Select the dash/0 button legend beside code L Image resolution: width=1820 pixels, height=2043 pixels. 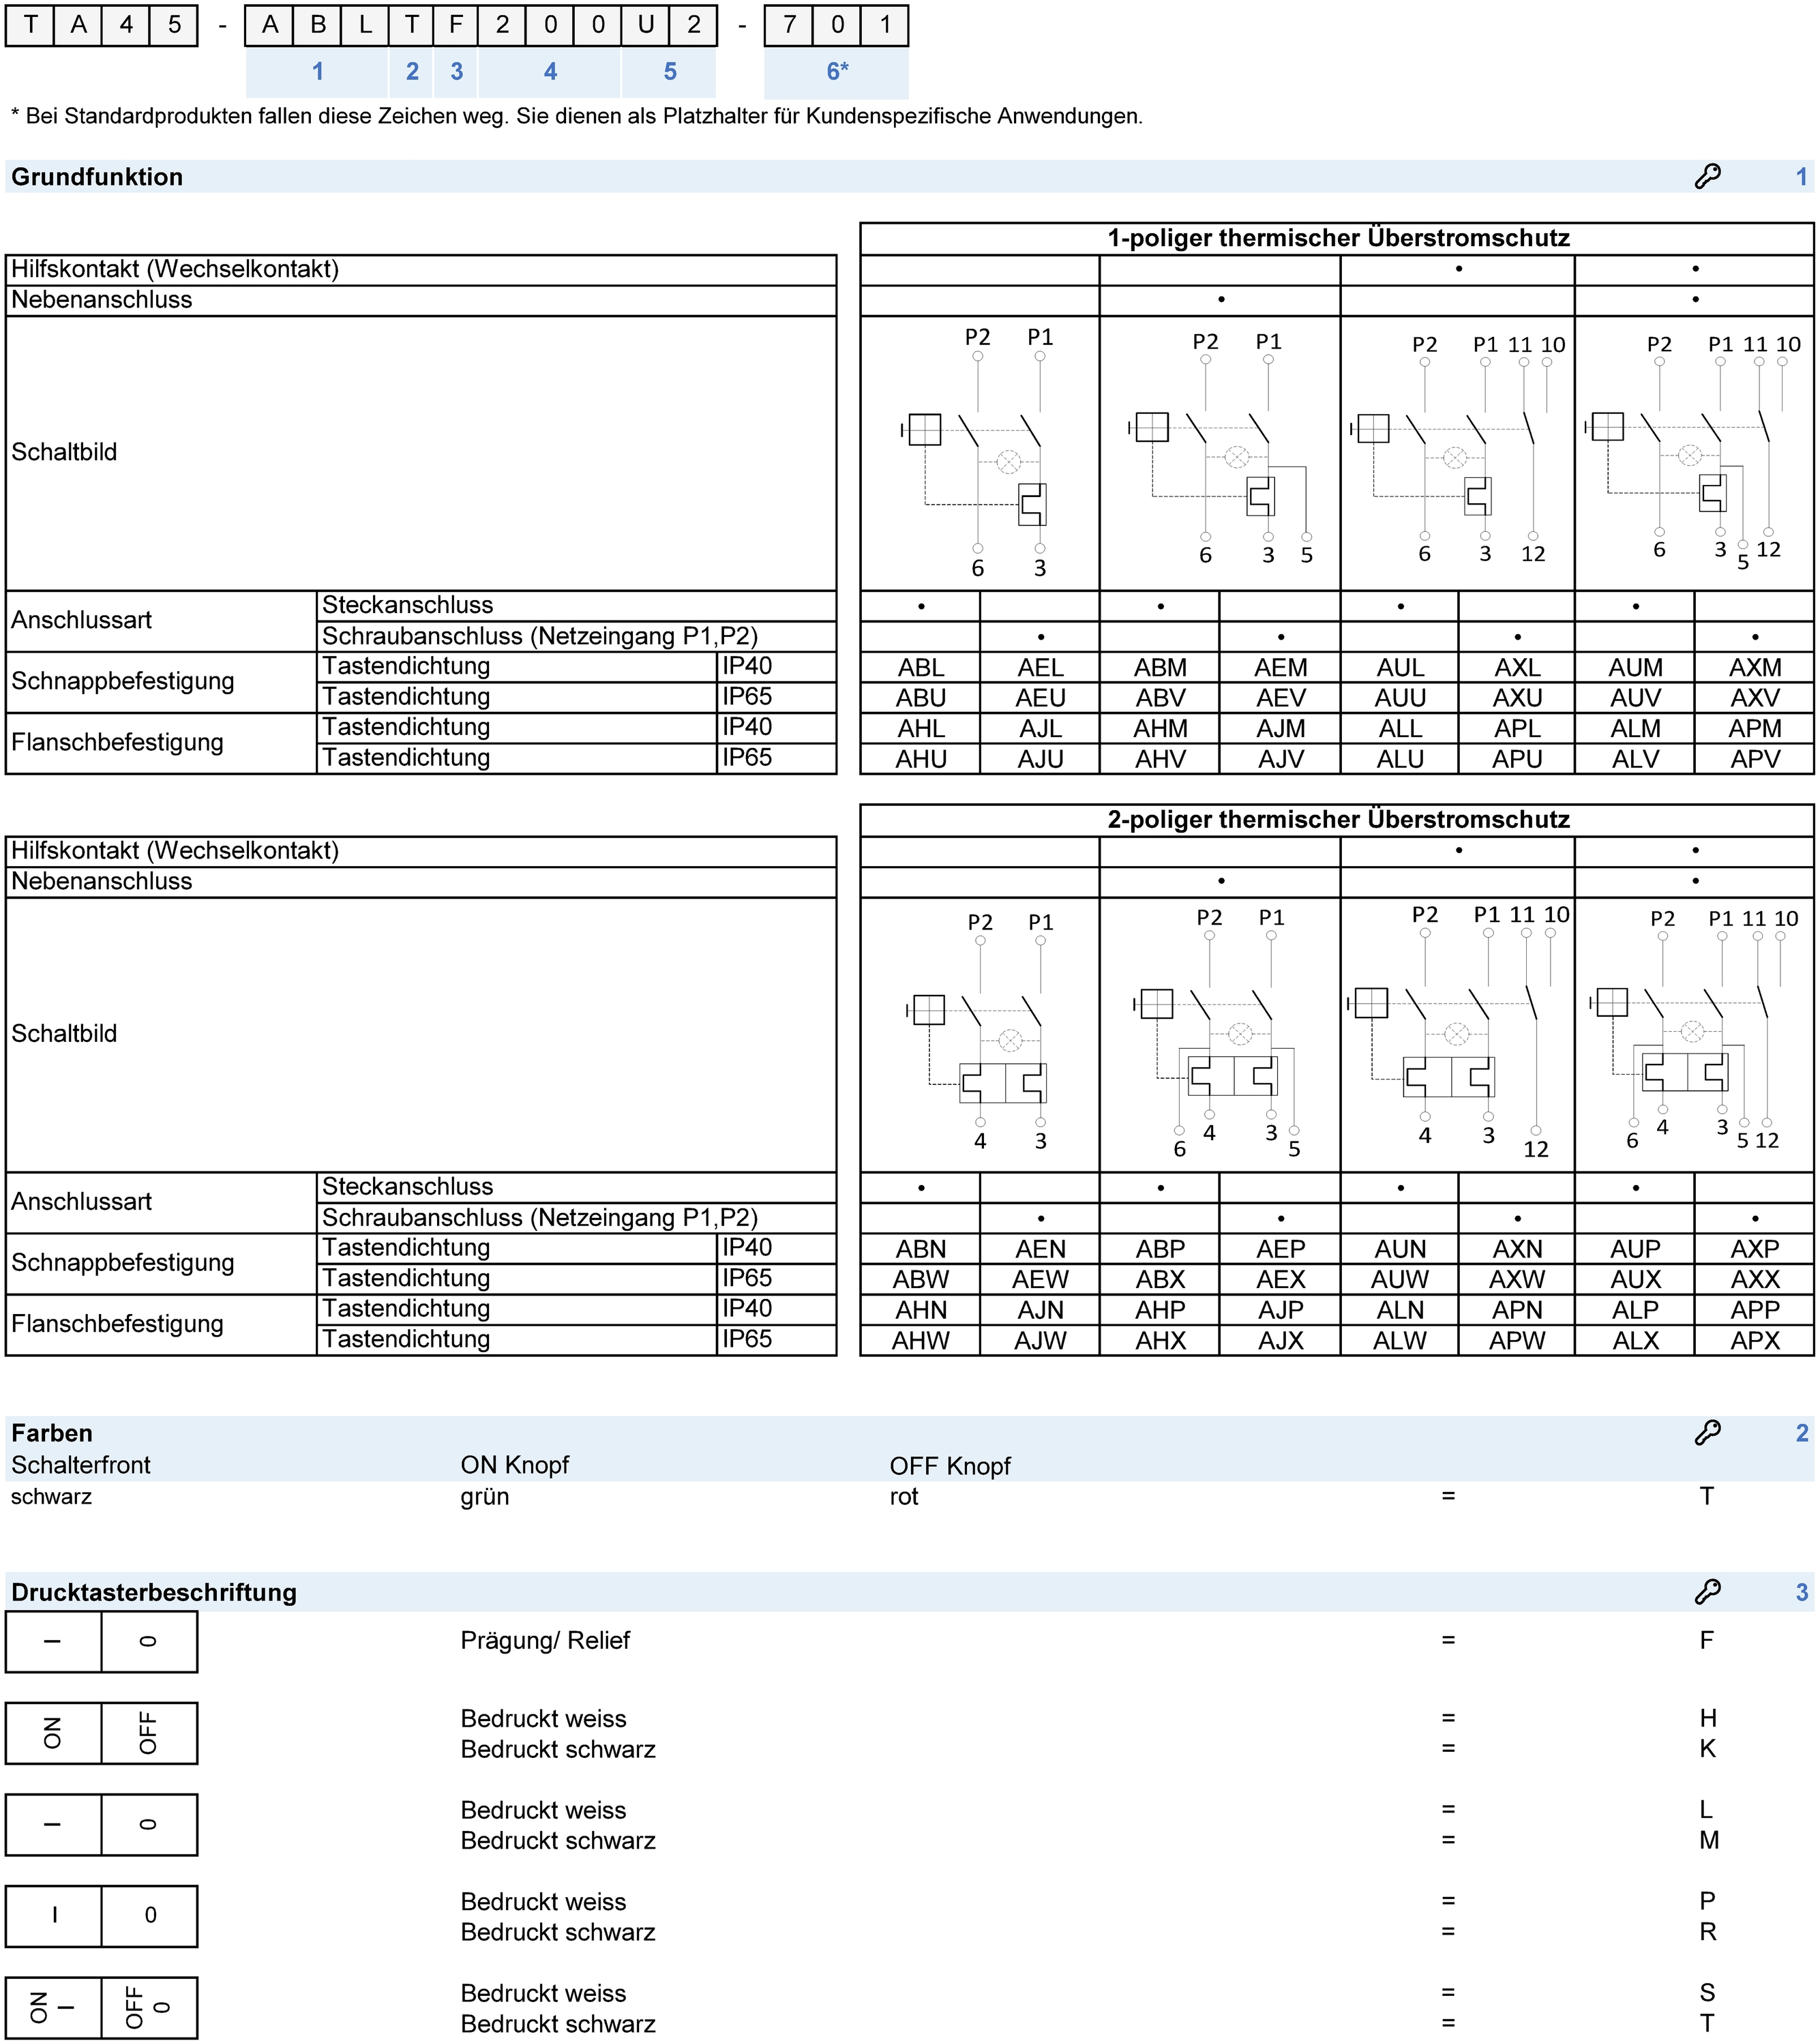pos(101,1824)
